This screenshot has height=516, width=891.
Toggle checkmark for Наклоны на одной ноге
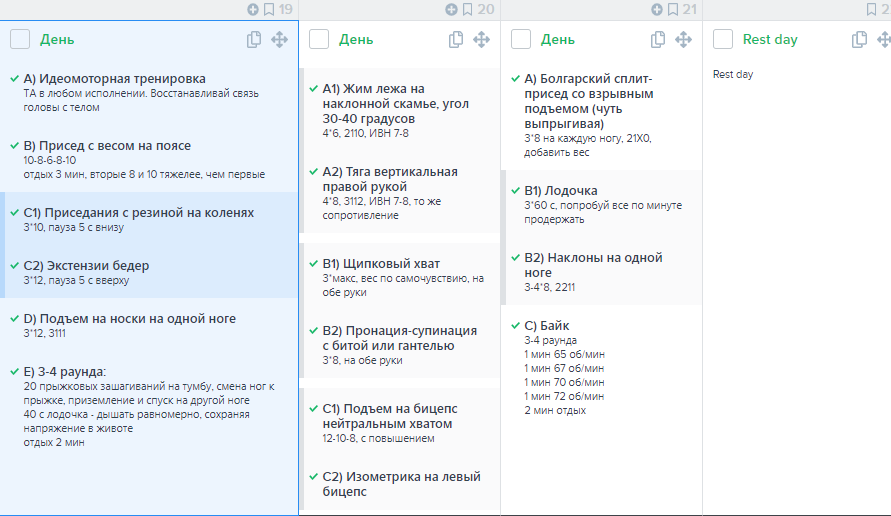(x=515, y=257)
